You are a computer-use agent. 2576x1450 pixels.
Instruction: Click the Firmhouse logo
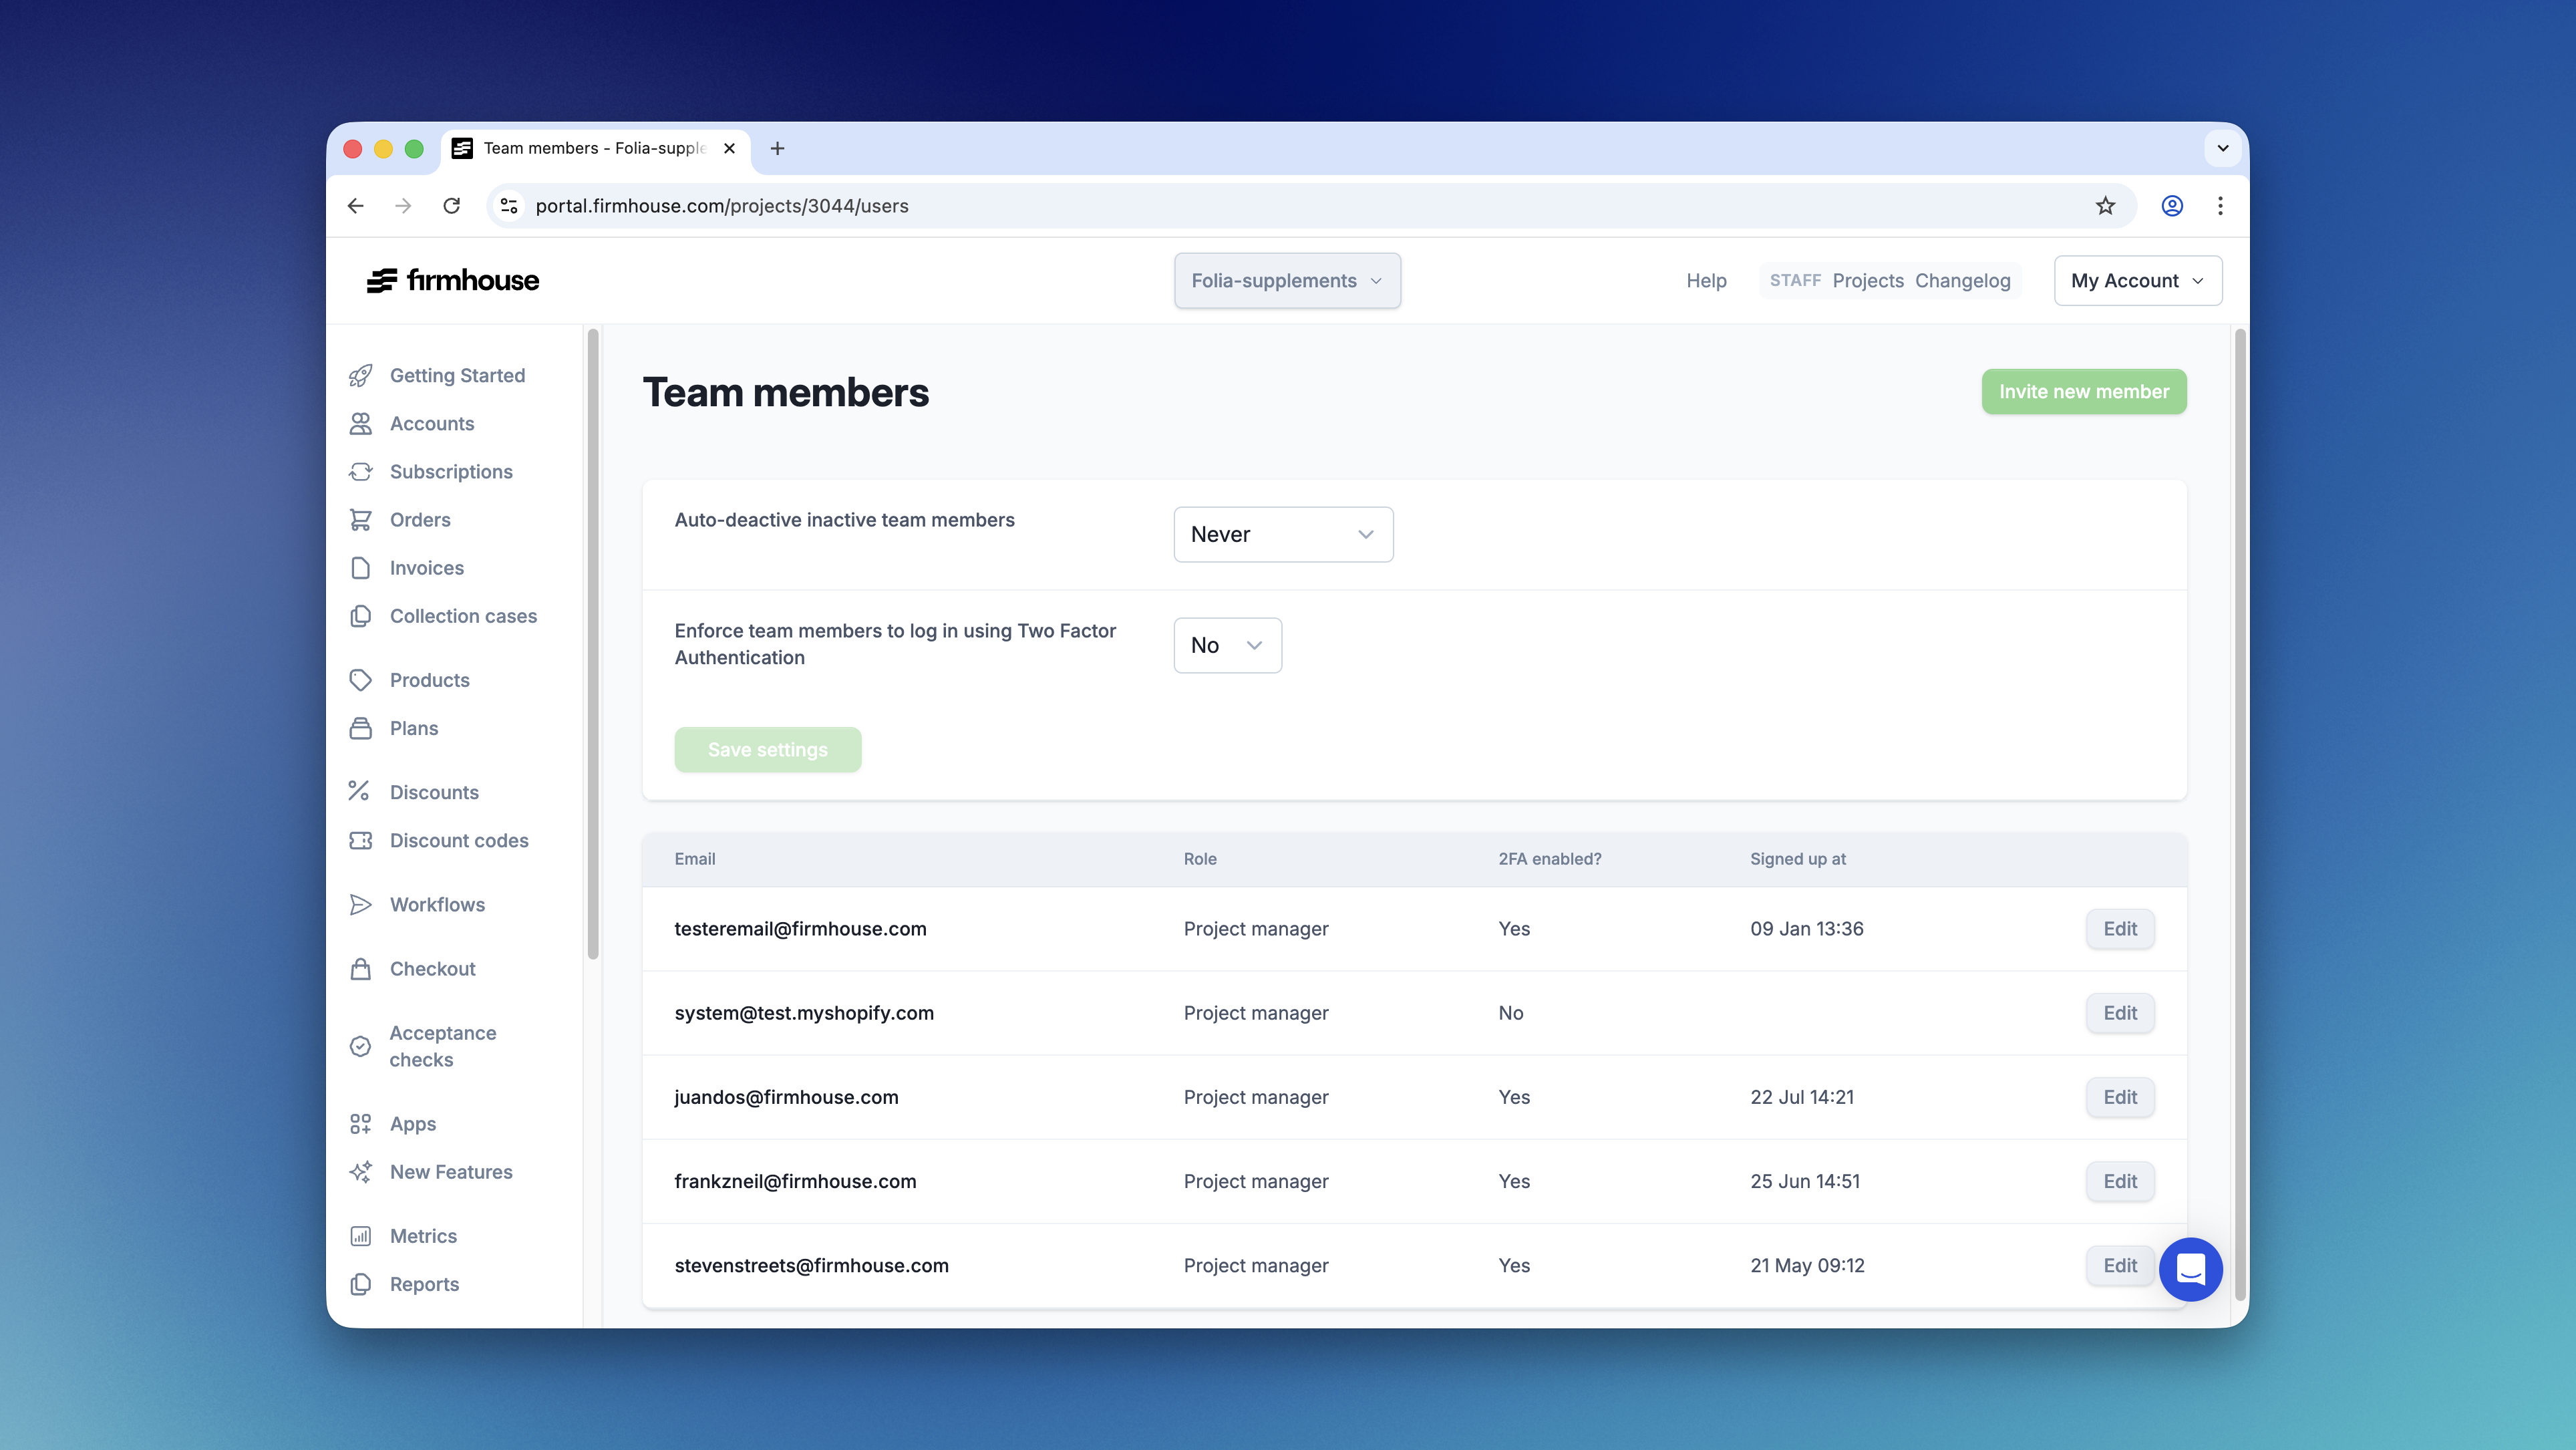453,280
